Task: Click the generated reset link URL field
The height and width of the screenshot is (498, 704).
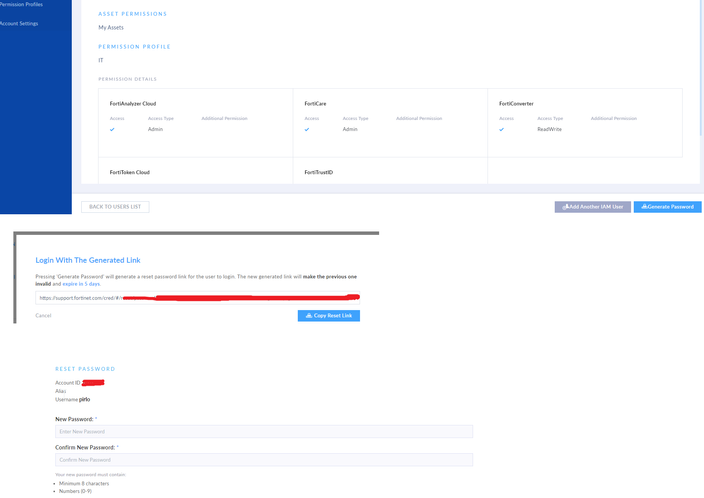Action: [197, 298]
